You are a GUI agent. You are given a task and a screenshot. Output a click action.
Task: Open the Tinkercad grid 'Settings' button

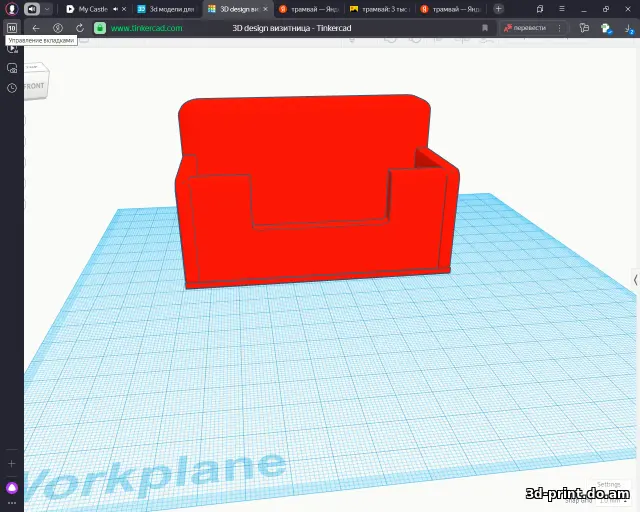(609, 484)
